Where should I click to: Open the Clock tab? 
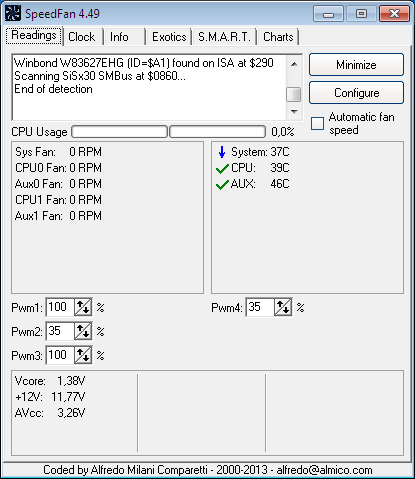[x=82, y=37]
